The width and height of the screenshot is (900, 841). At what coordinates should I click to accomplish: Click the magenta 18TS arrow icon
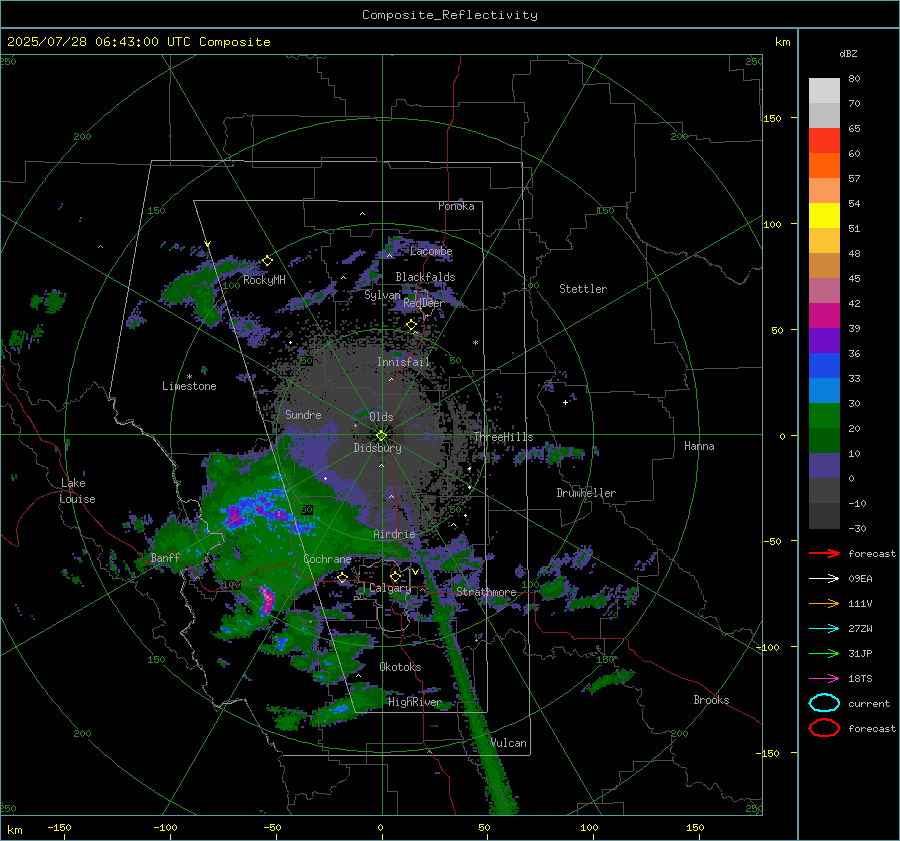tap(824, 679)
